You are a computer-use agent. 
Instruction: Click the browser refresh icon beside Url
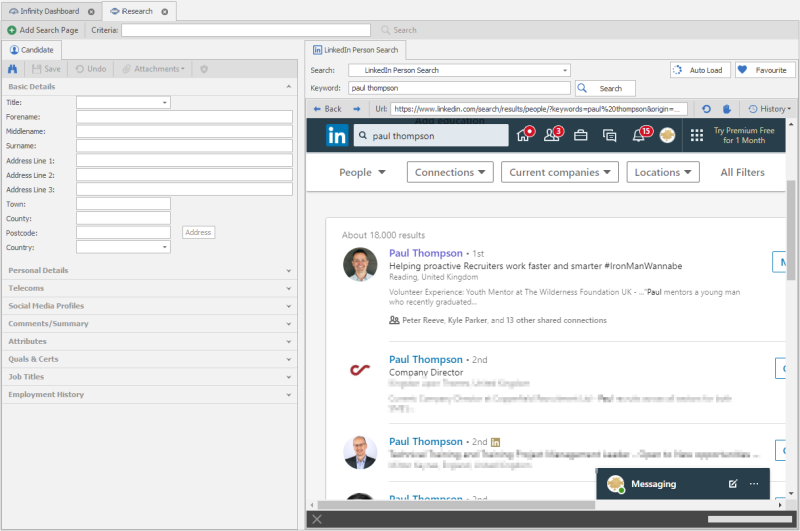click(707, 109)
